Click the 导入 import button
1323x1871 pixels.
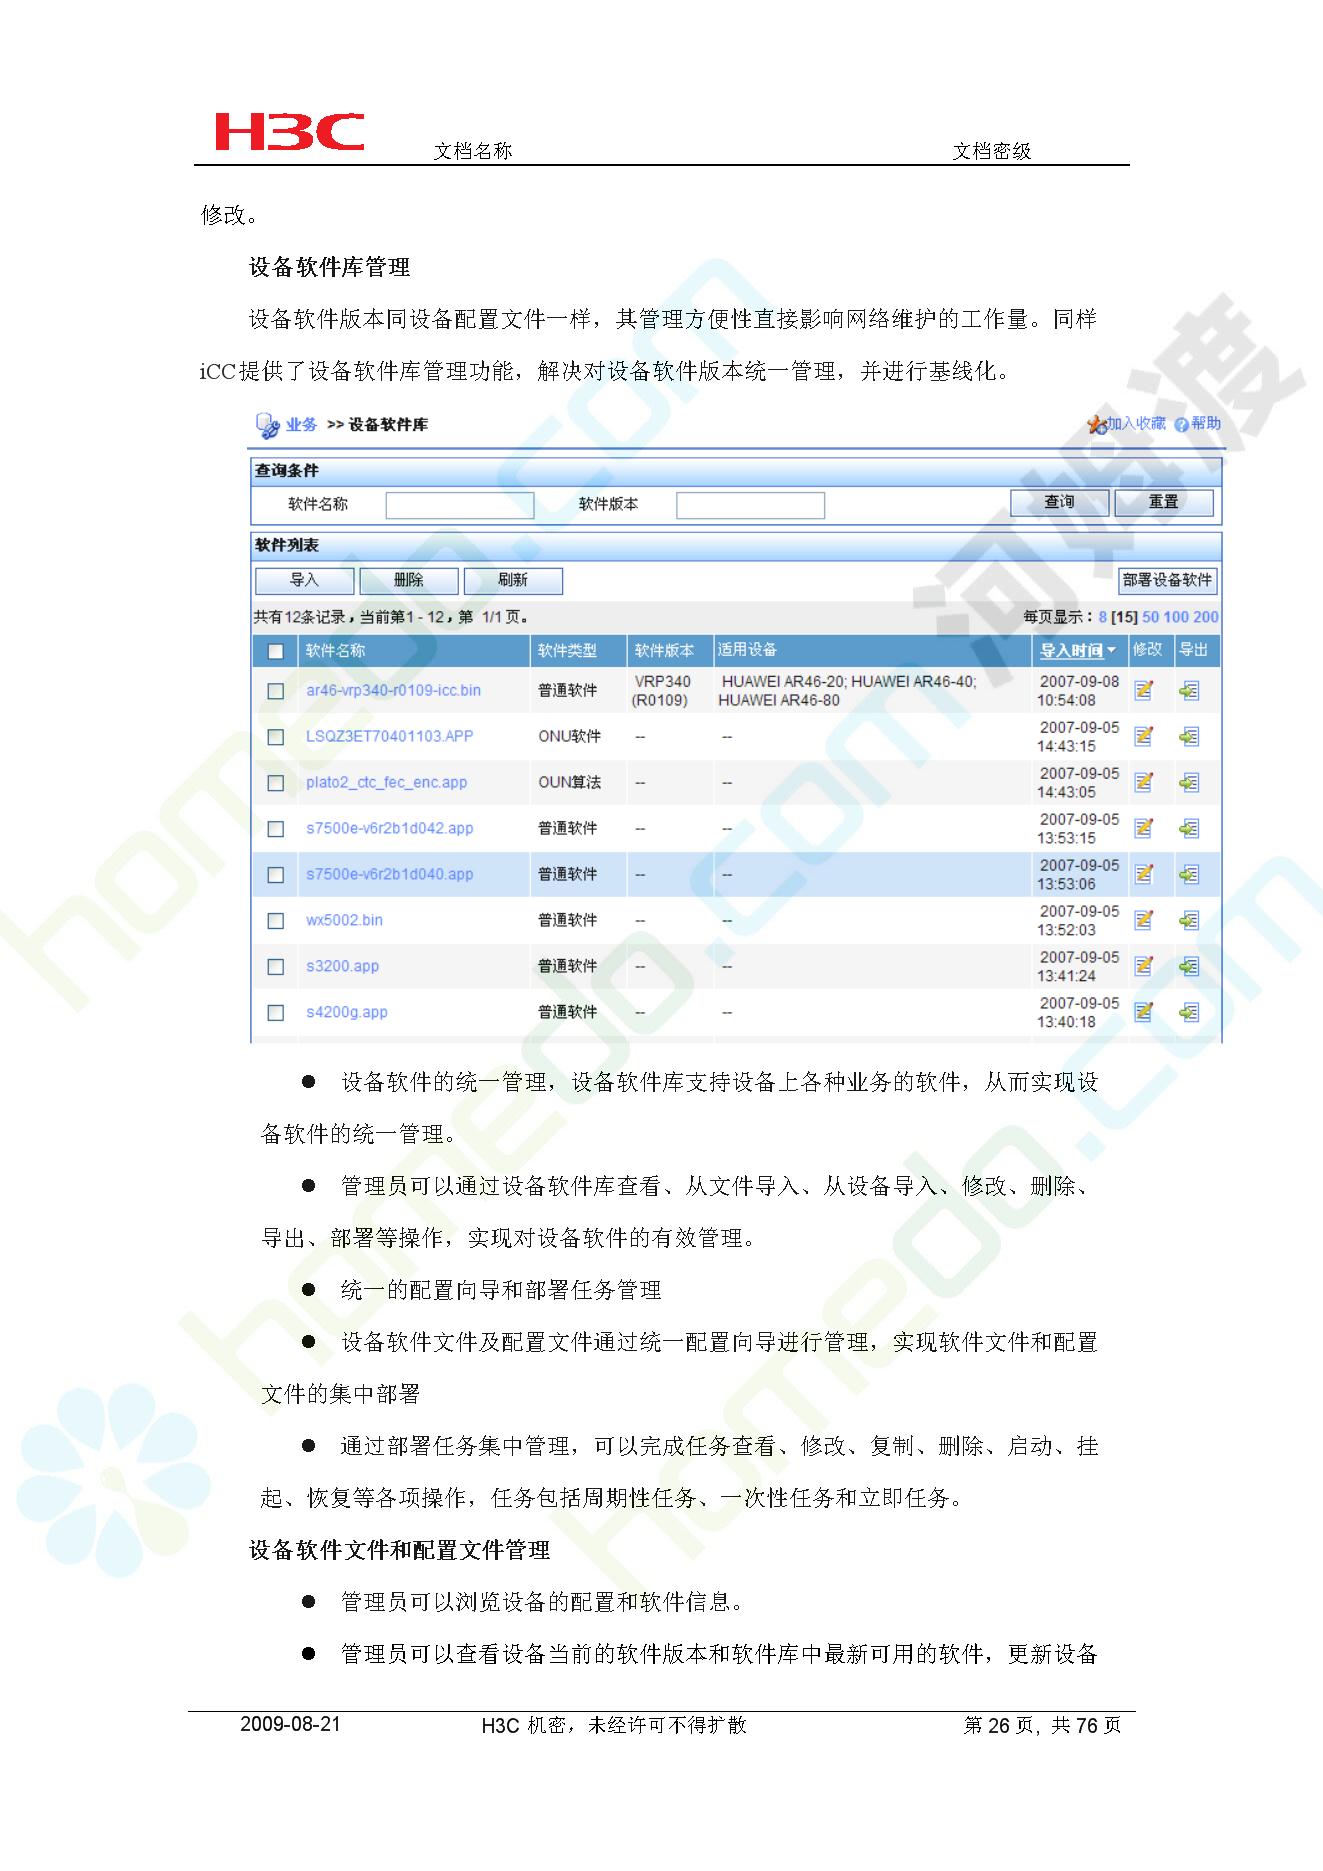(x=304, y=581)
